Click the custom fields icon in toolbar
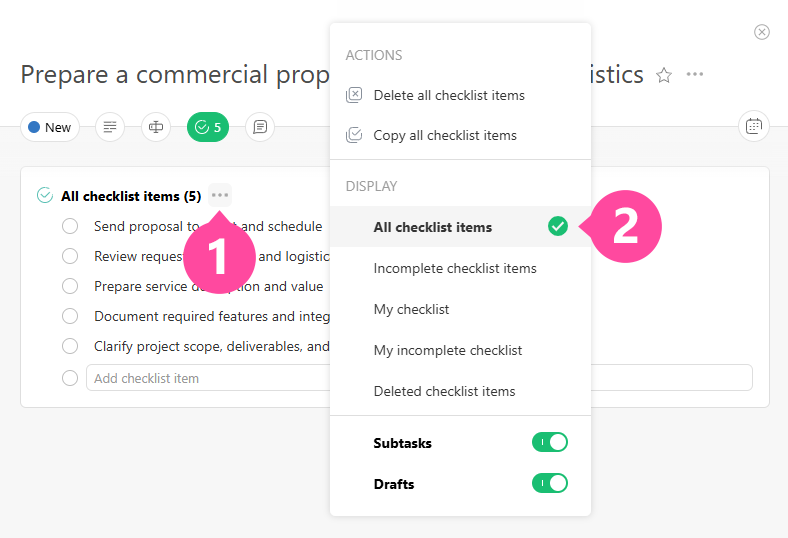The height and width of the screenshot is (538, 788). (x=156, y=127)
